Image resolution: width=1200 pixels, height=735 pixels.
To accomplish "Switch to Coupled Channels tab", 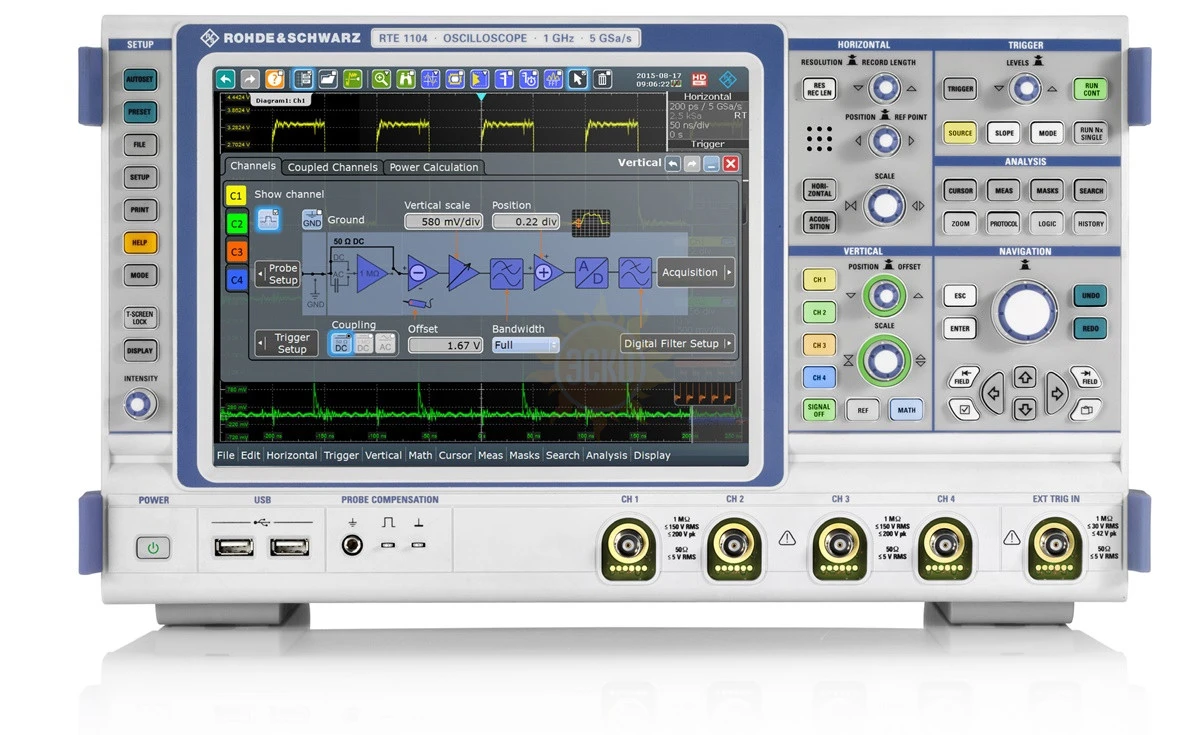I will point(333,167).
